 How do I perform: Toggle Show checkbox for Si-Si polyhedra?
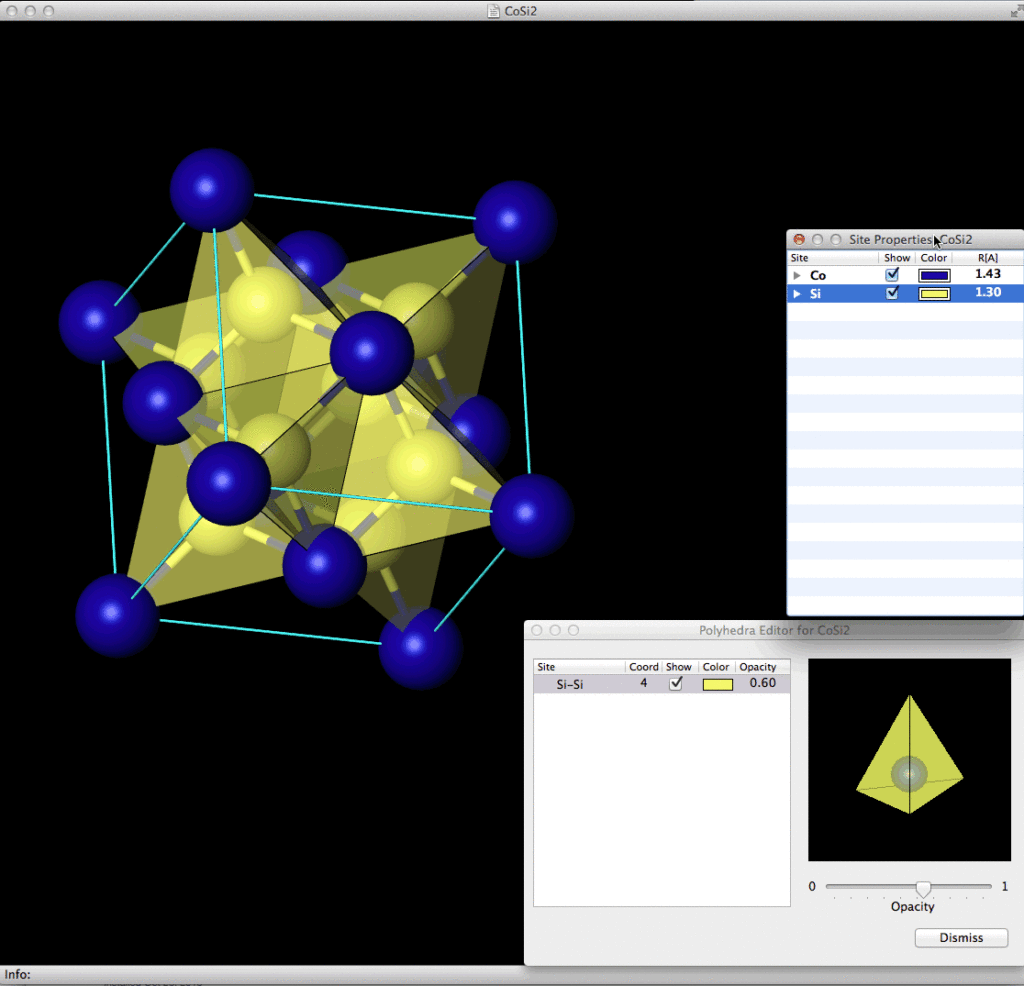pyautogui.click(x=676, y=684)
